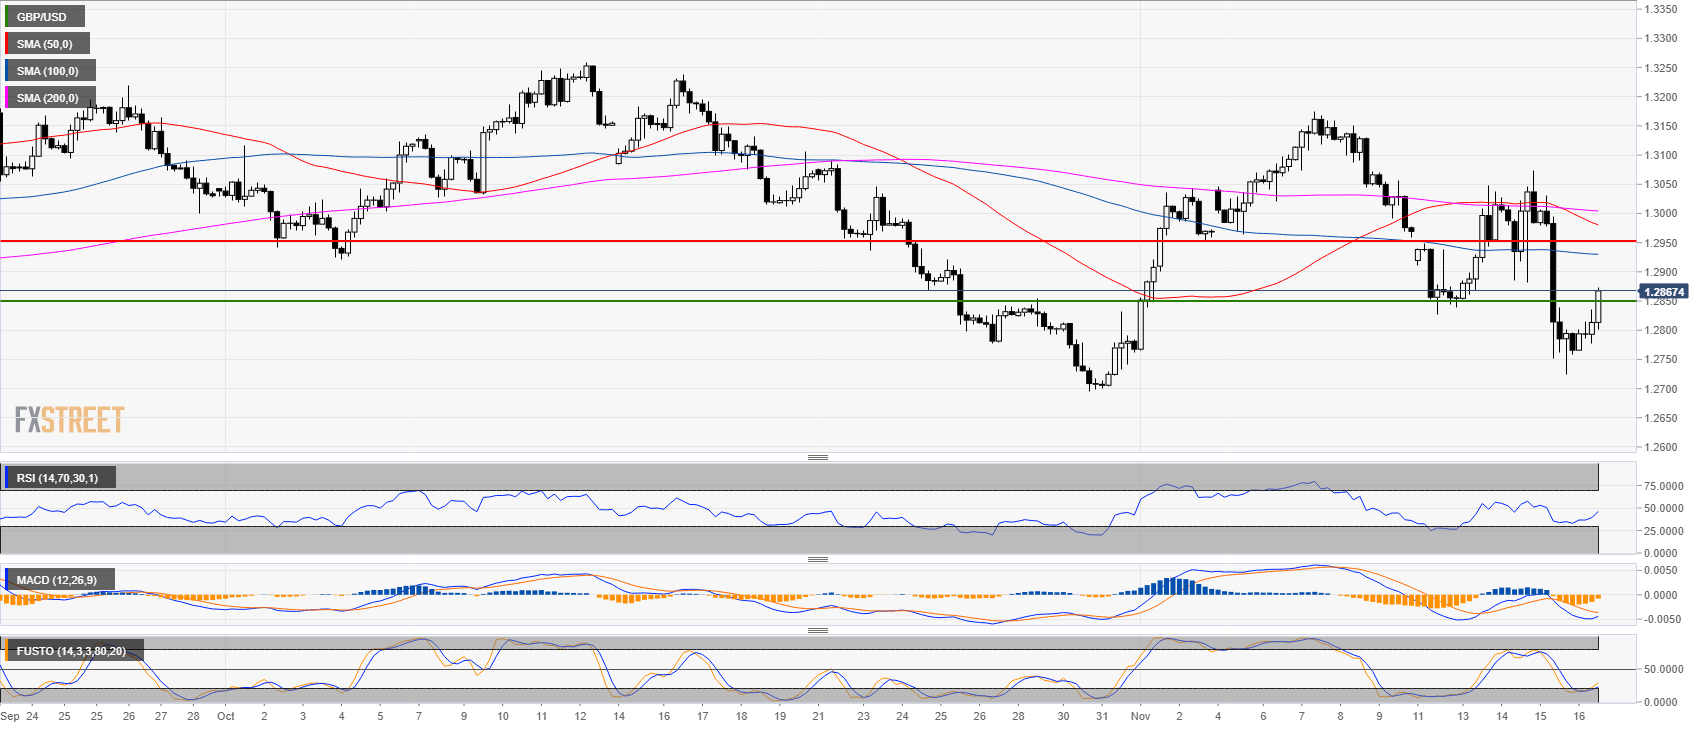
Task: Click the 16 date label beside 15
Action: 1579,716
